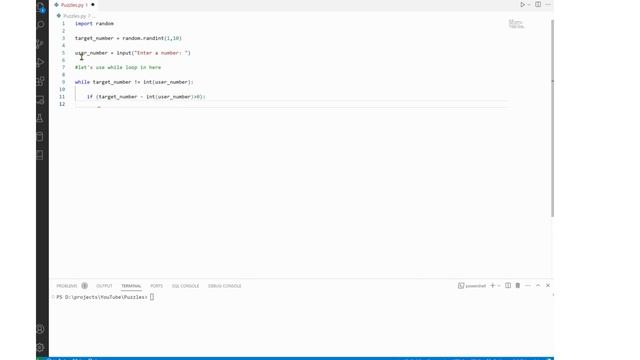
Task: Close the bottom panel
Action: point(548,286)
